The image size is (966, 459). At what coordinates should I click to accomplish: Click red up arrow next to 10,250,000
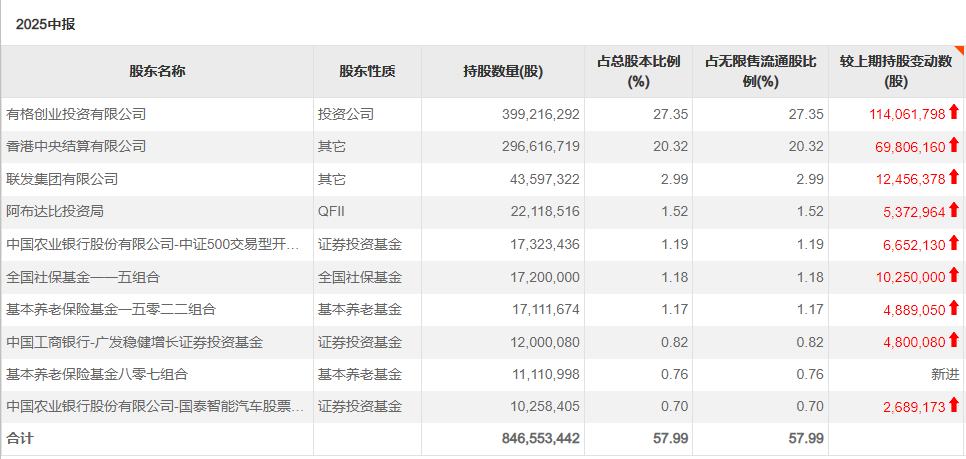click(954, 276)
